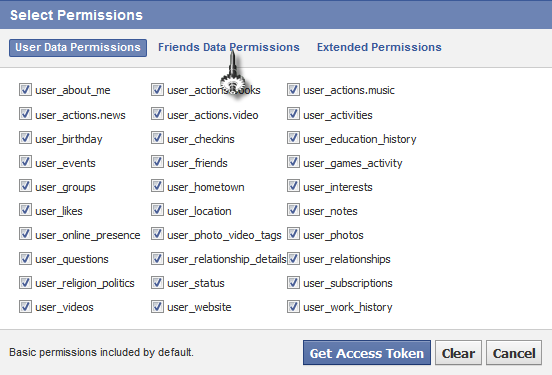Uncheck user_work_history checkbox
The width and height of the screenshot is (552, 375).
pos(293,306)
